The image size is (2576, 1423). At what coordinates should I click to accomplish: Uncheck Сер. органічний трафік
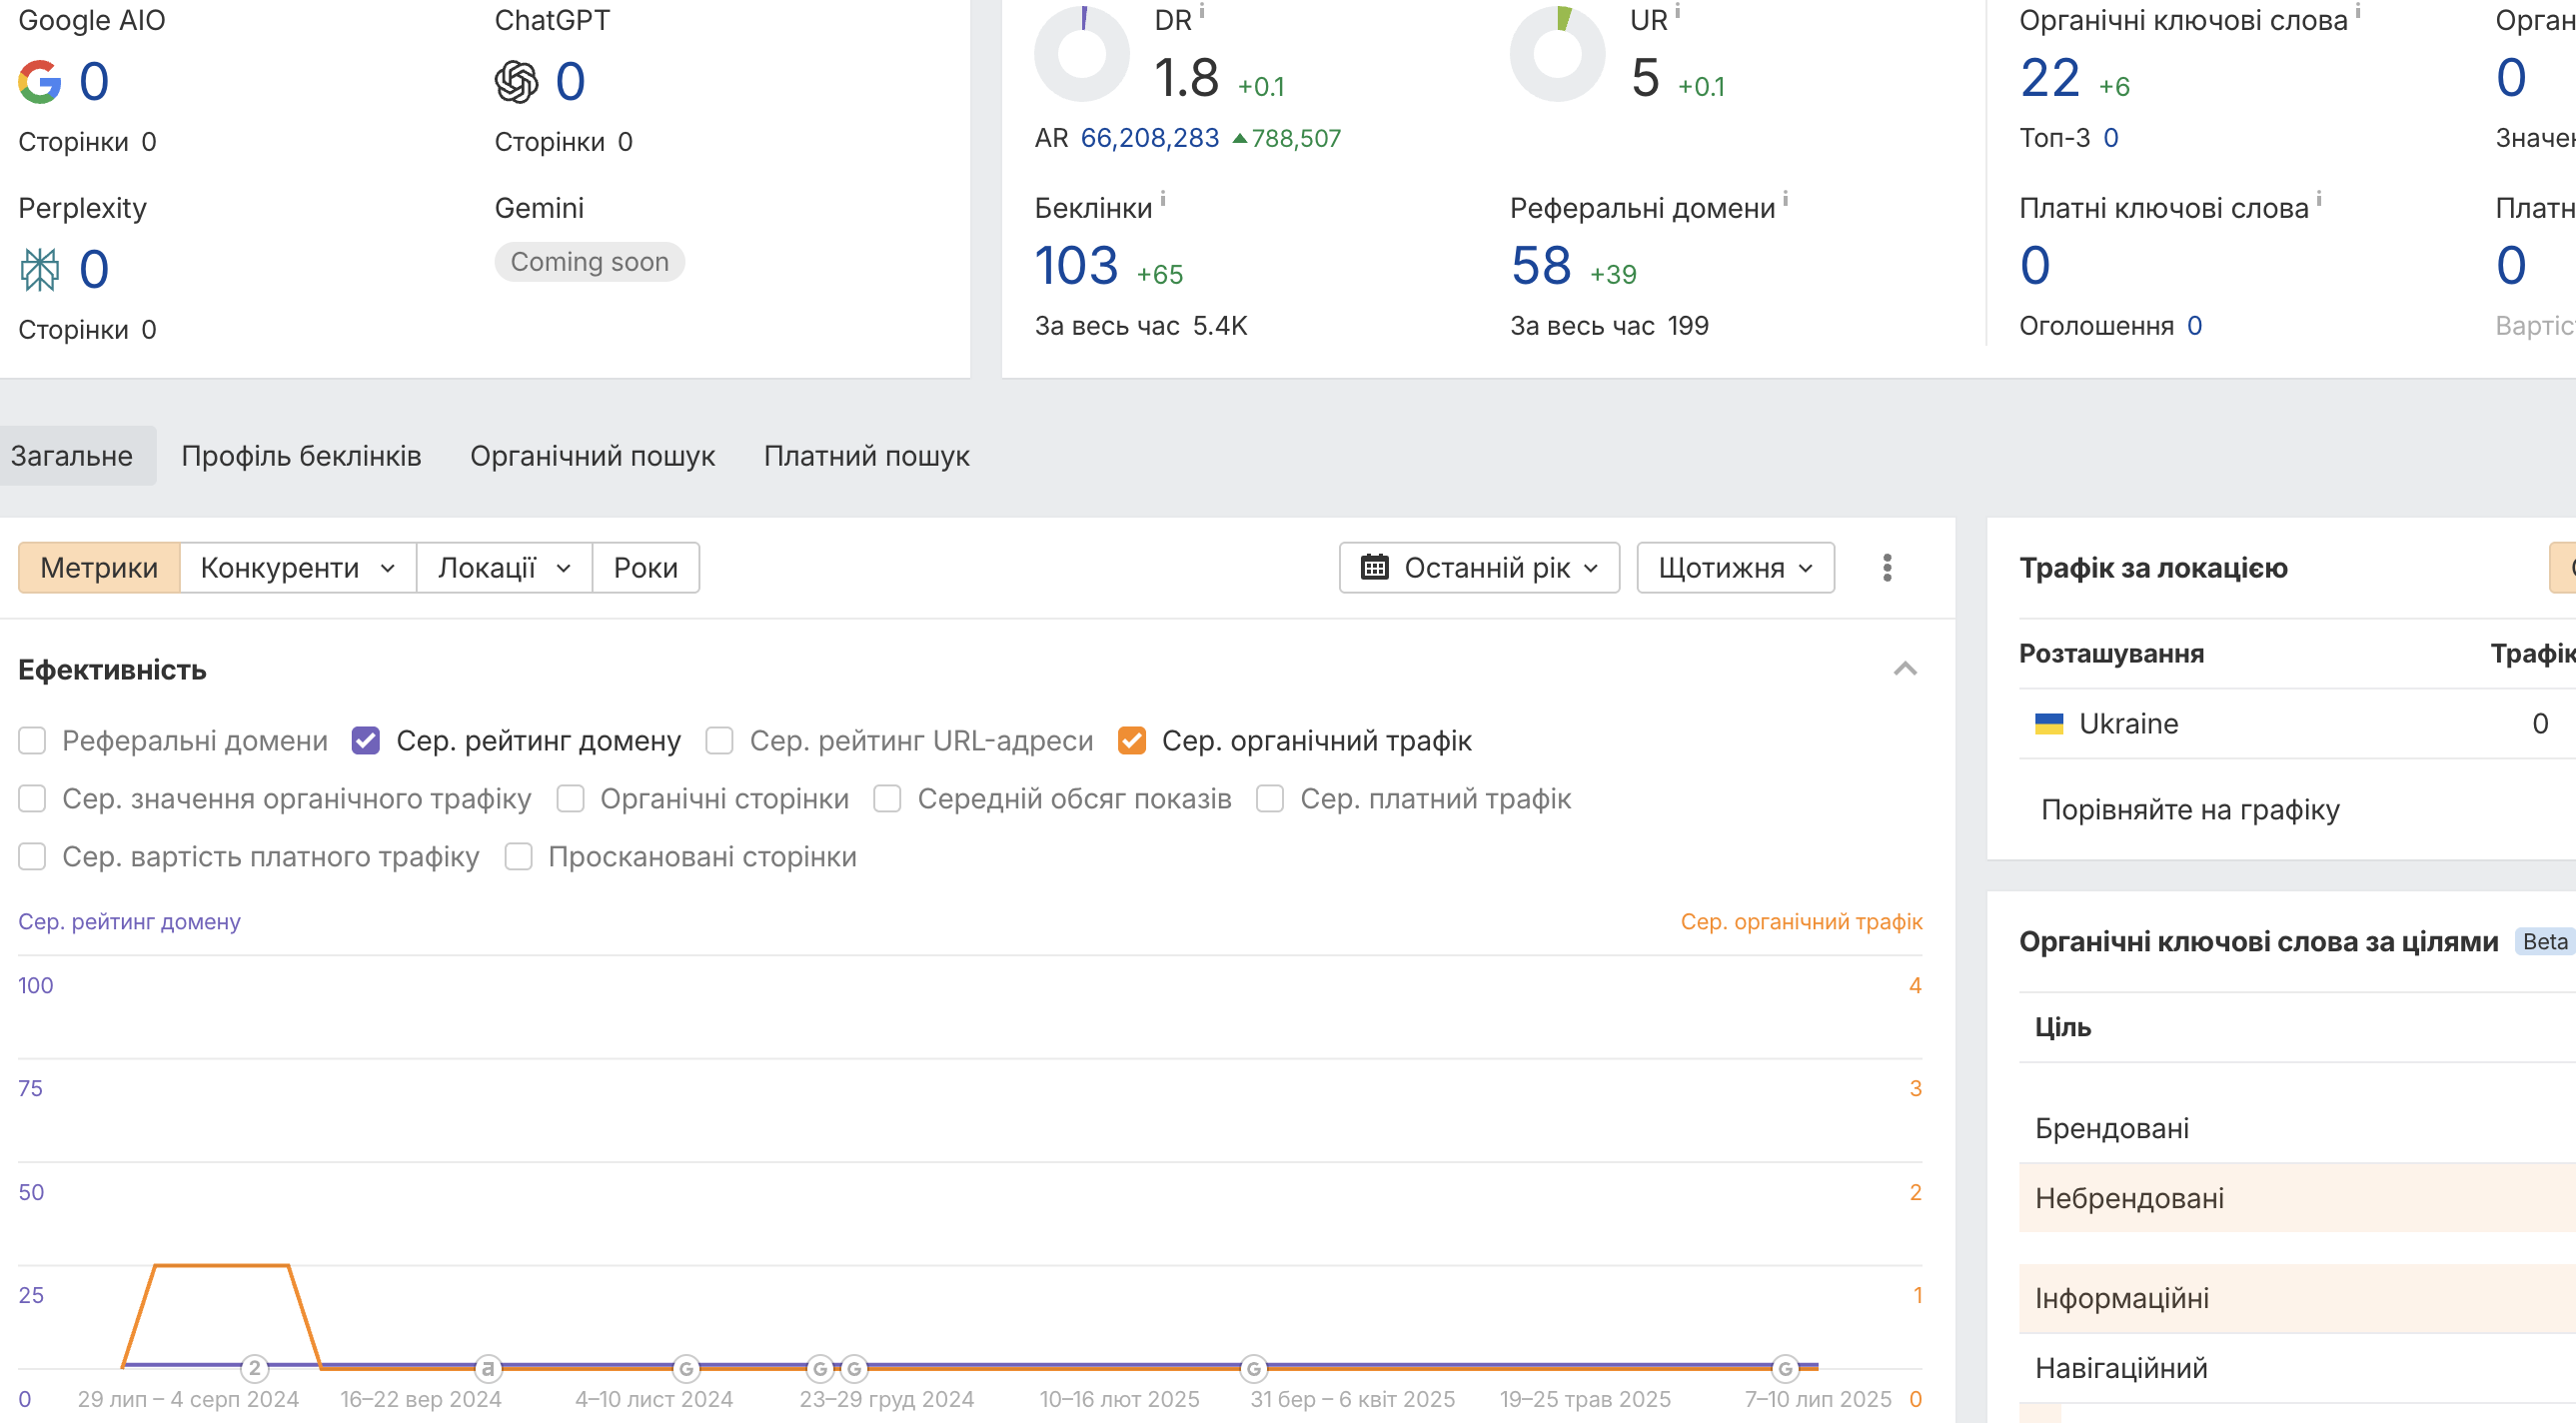(1131, 741)
